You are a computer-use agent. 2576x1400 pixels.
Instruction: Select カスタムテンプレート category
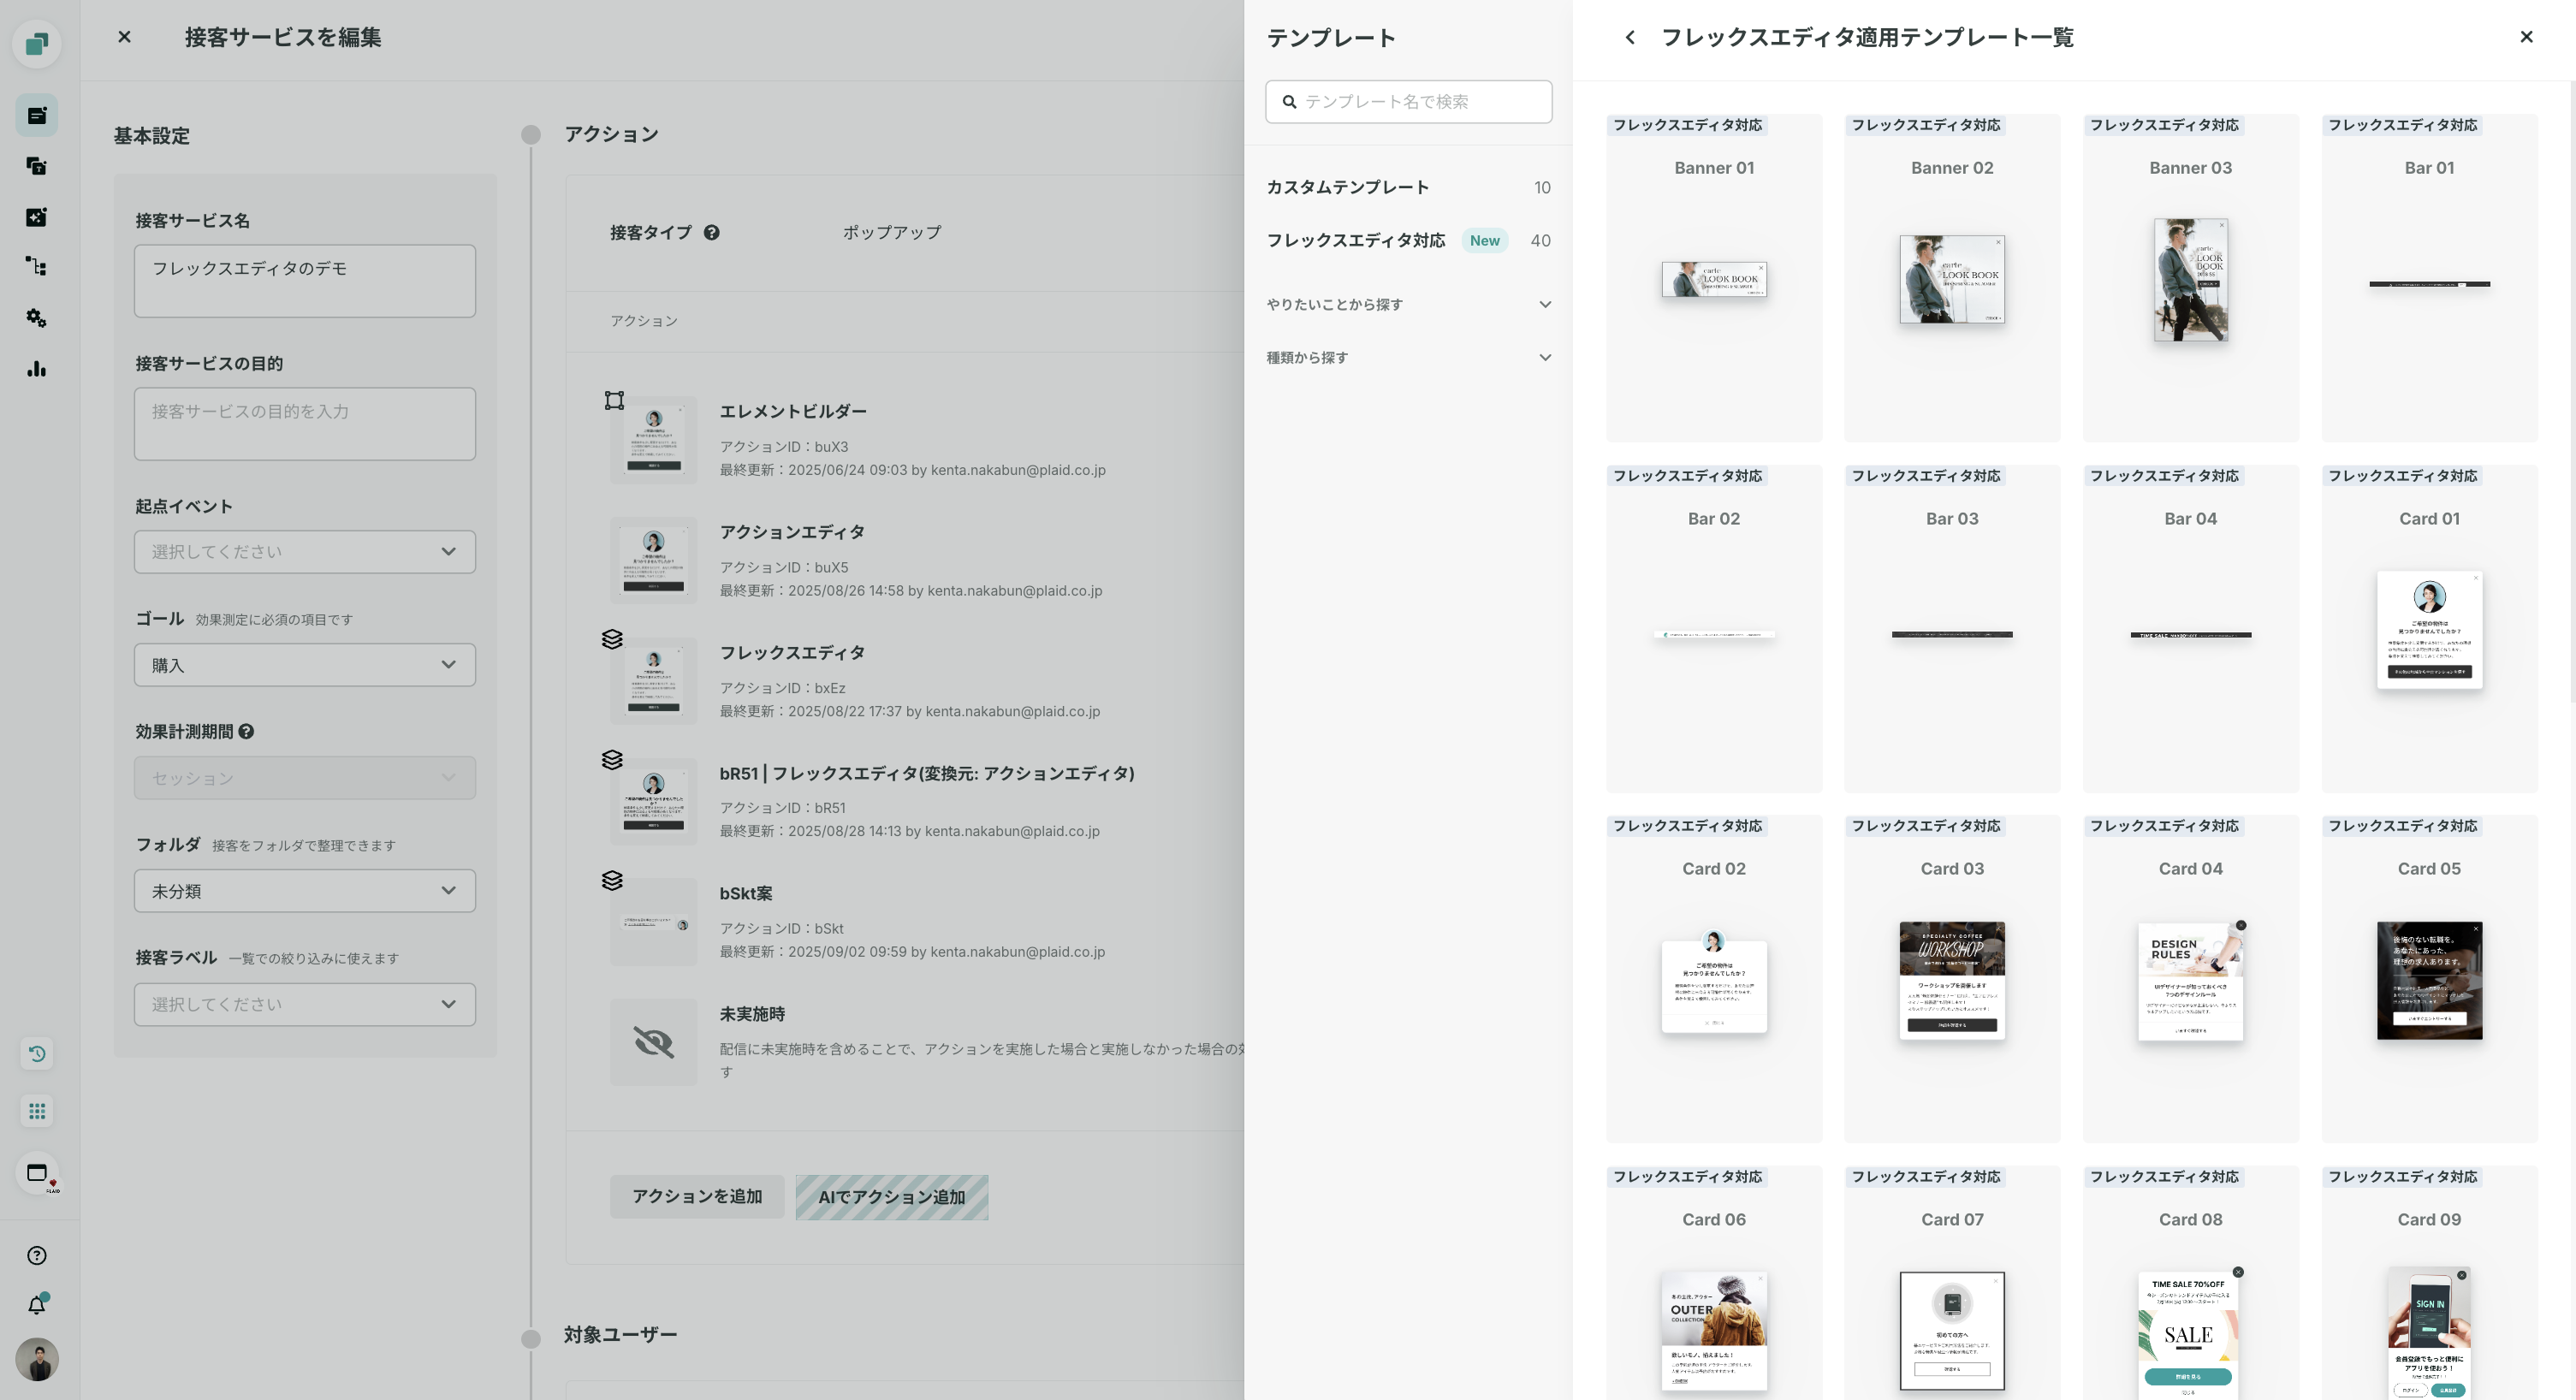point(1408,187)
